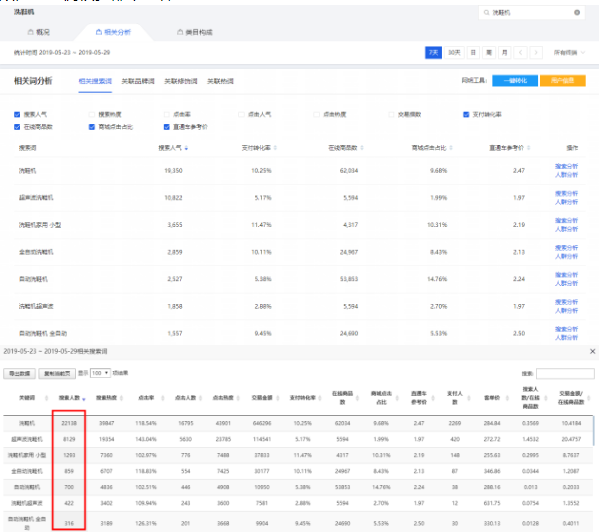This screenshot has height=532, width=601.
Task: Click the blue 一键转化 button
Action: pos(515,80)
